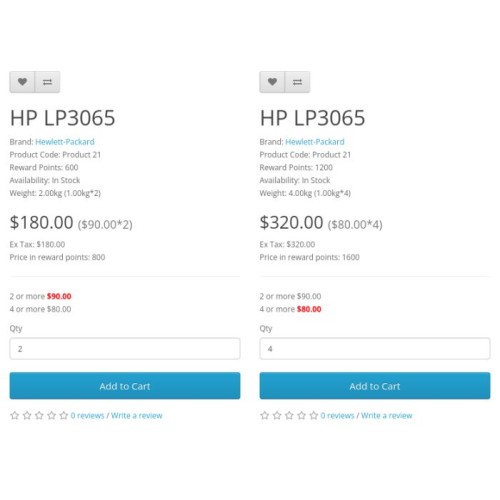Select fifth rating star under $320.00 product
500x500 pixels.
(314, 415)
